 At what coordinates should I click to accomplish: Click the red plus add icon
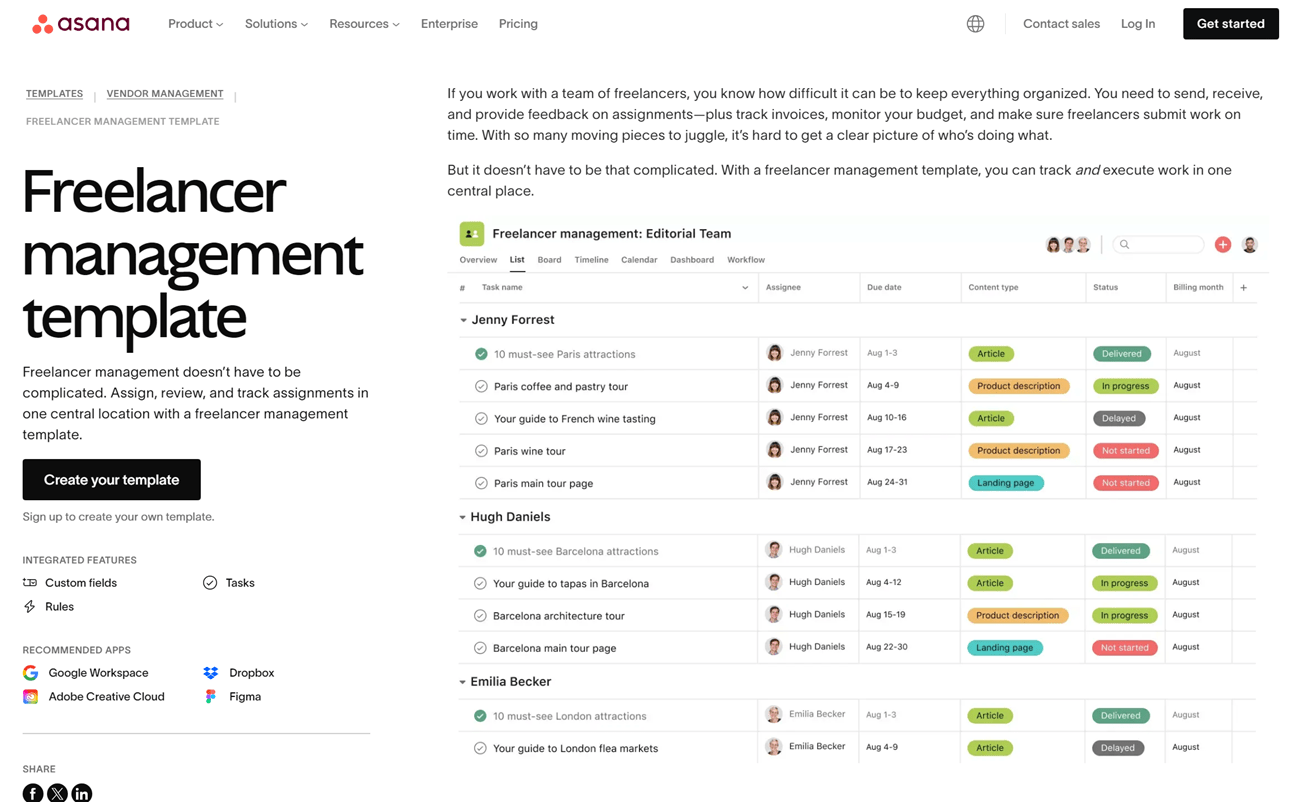[1223, 244]
